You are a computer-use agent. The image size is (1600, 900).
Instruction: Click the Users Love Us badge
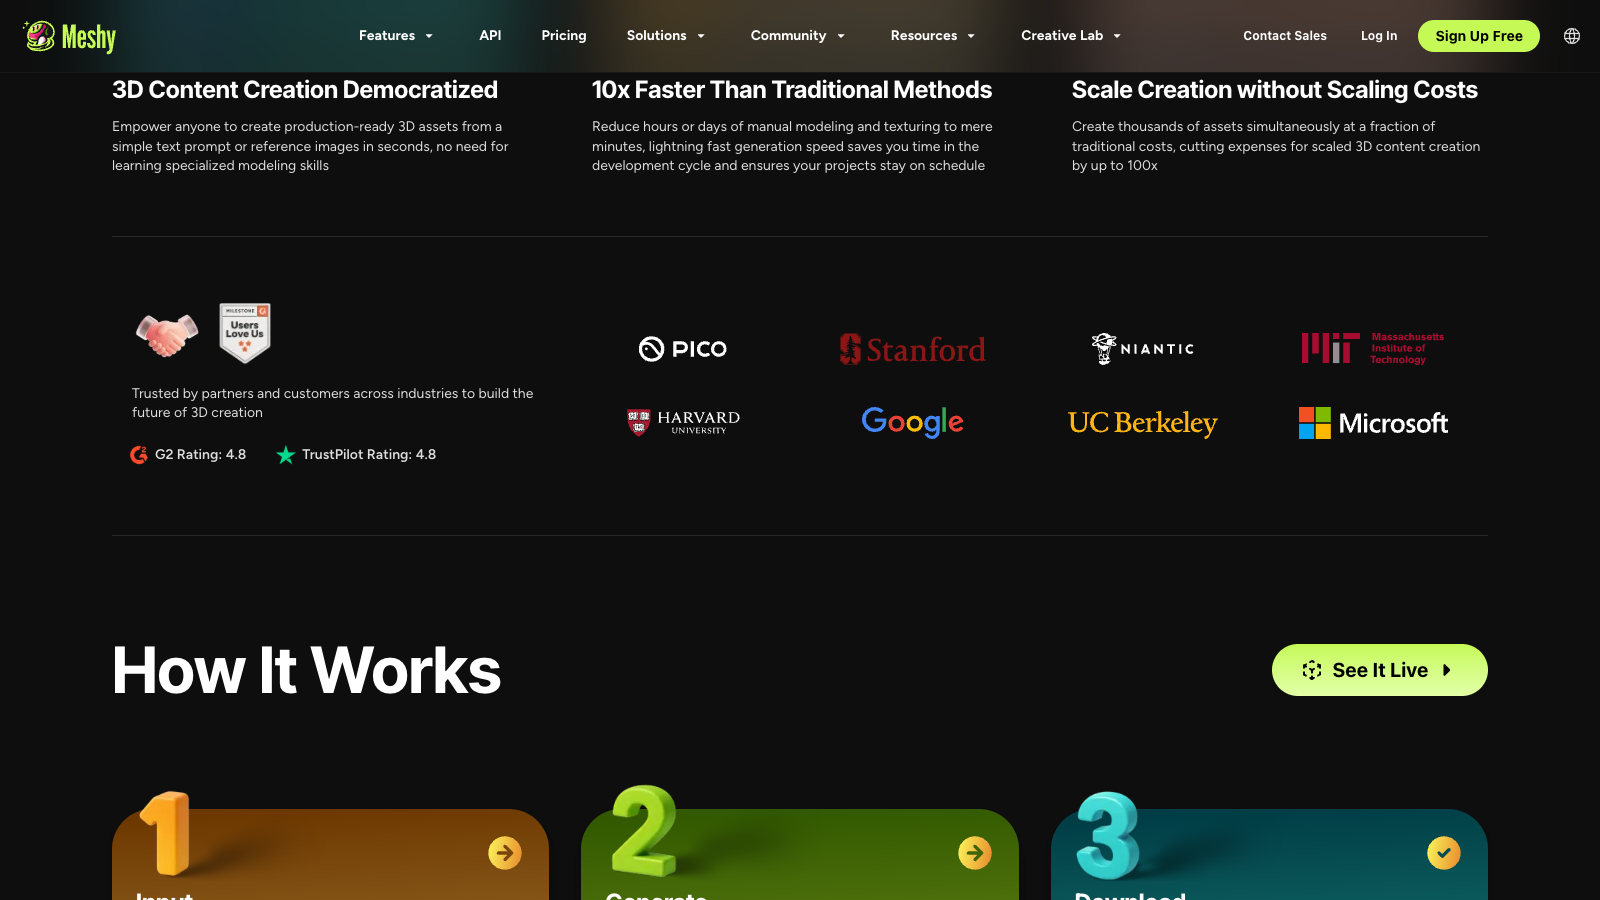pos(245,332)
